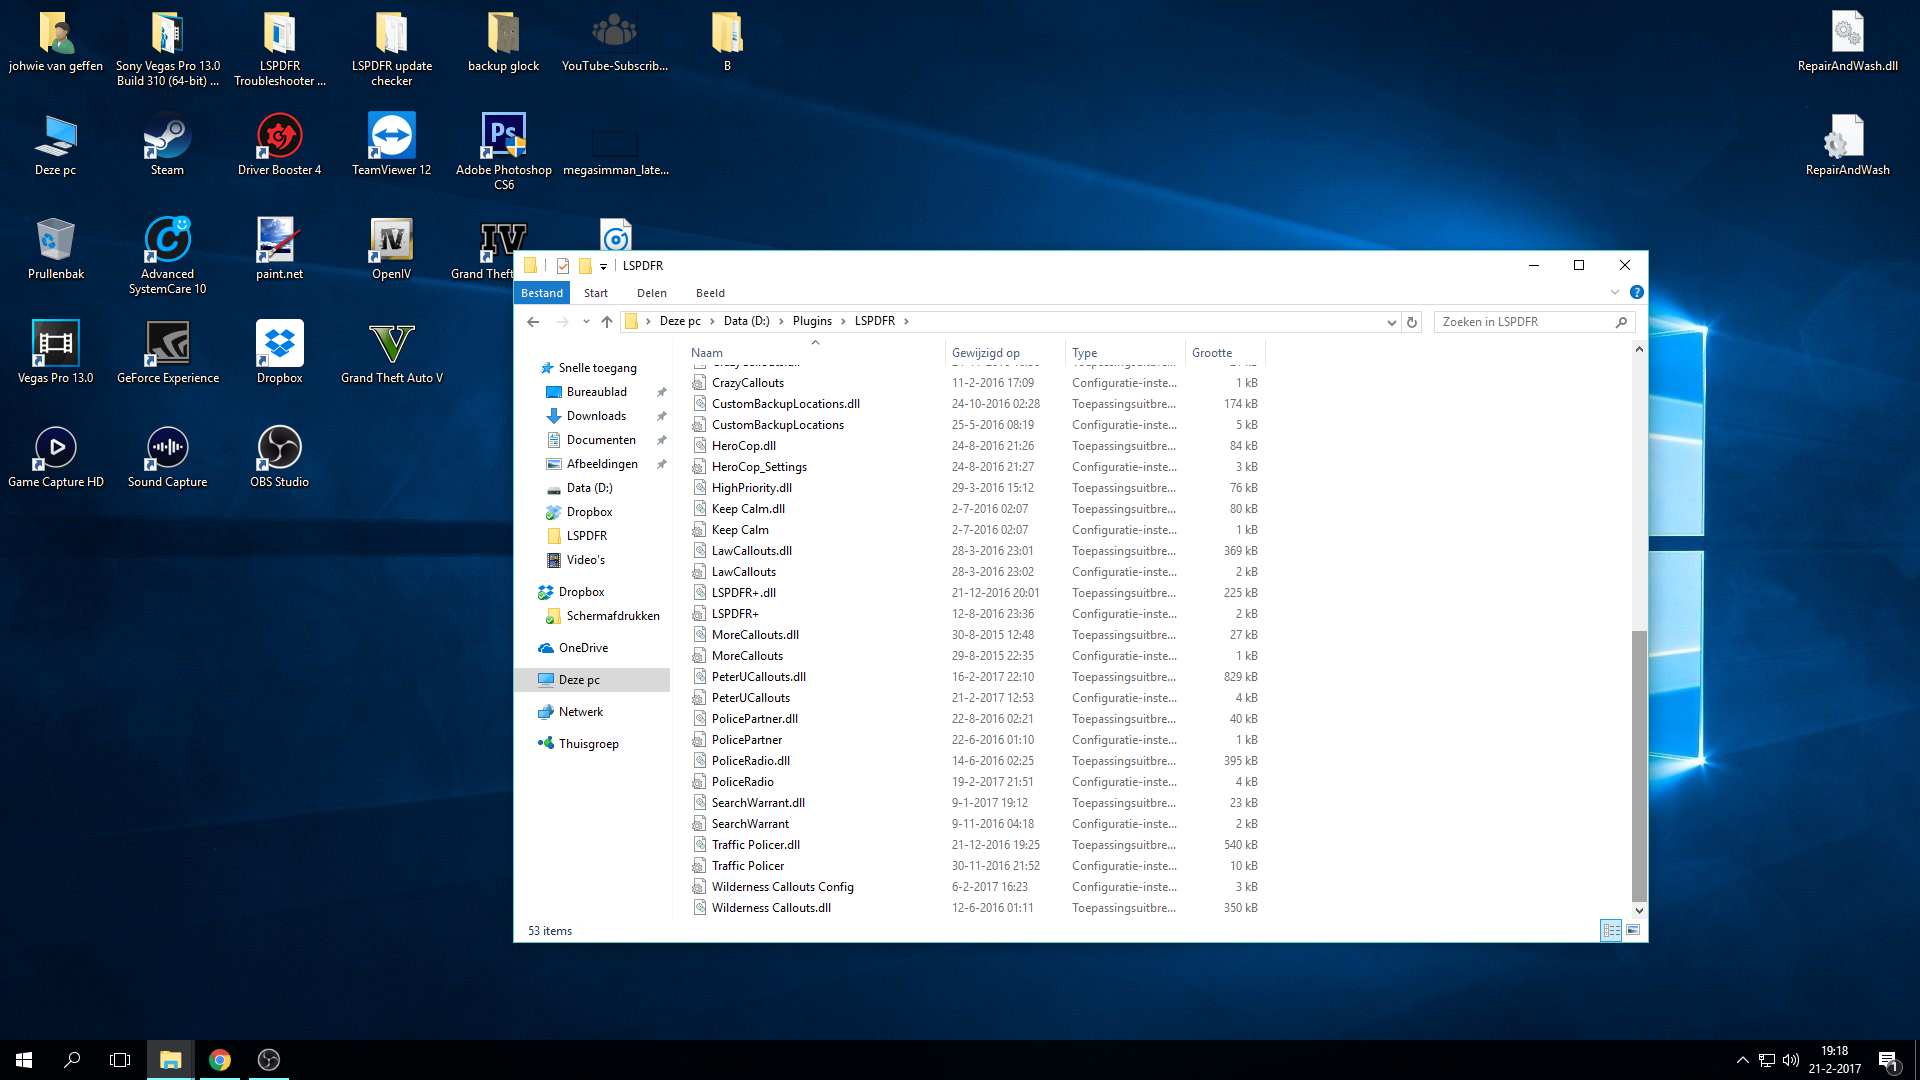Open the quick access toolbar customize dropdown
This screenshot has width=1920, height=1080.
pyautogui.click(x=603, y=267)
